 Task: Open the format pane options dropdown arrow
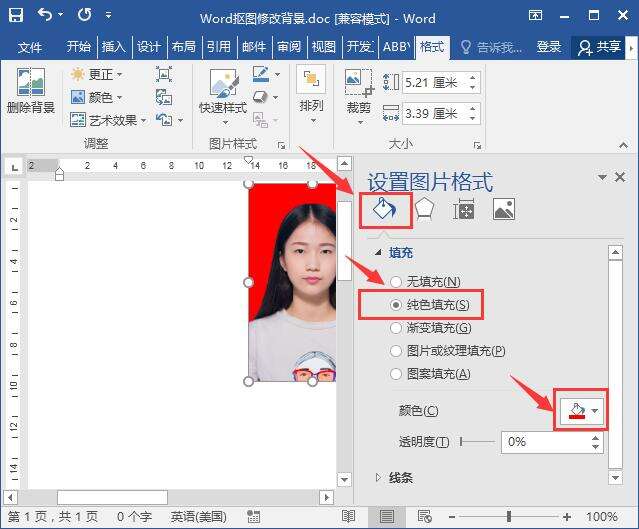pos(602,177)
